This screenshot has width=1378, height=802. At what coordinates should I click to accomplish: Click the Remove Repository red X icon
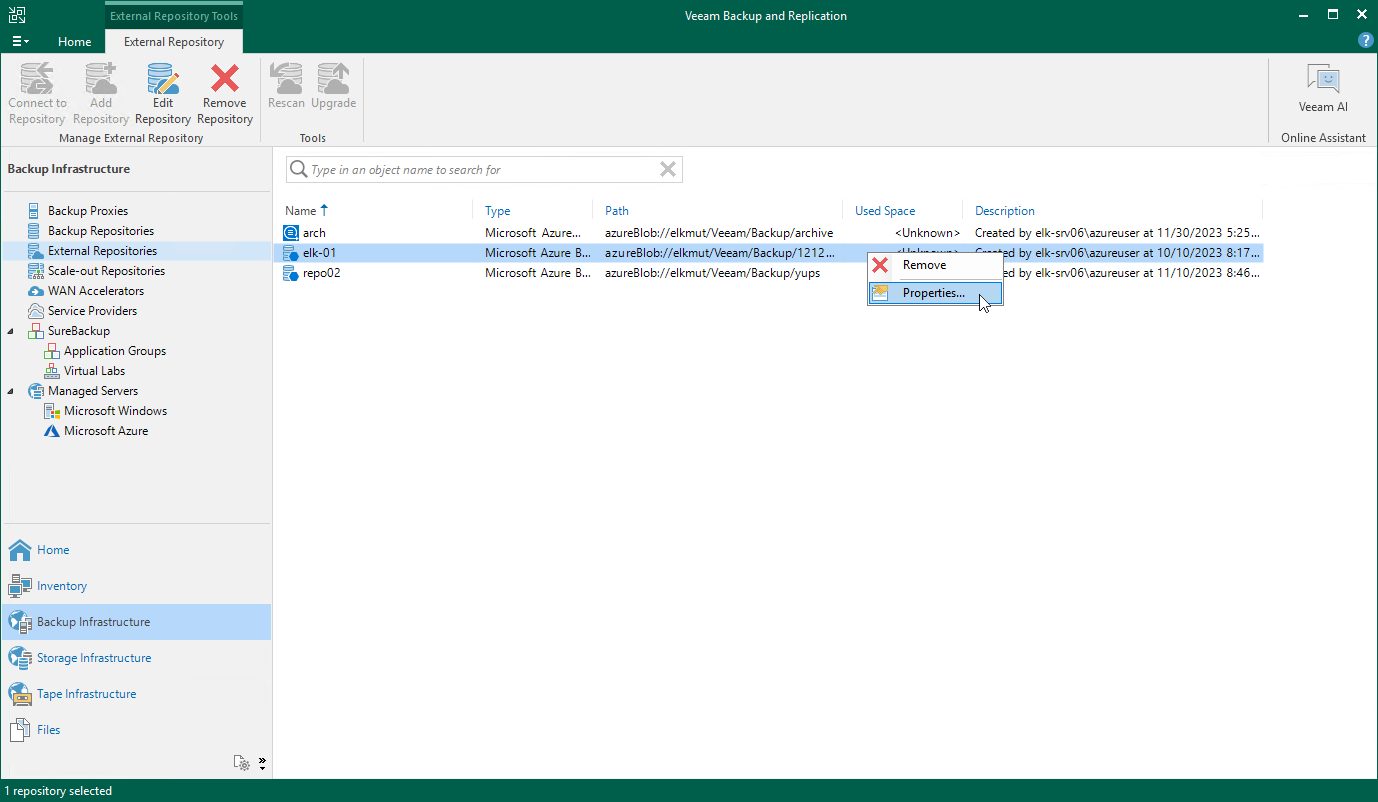coord(225,78)
